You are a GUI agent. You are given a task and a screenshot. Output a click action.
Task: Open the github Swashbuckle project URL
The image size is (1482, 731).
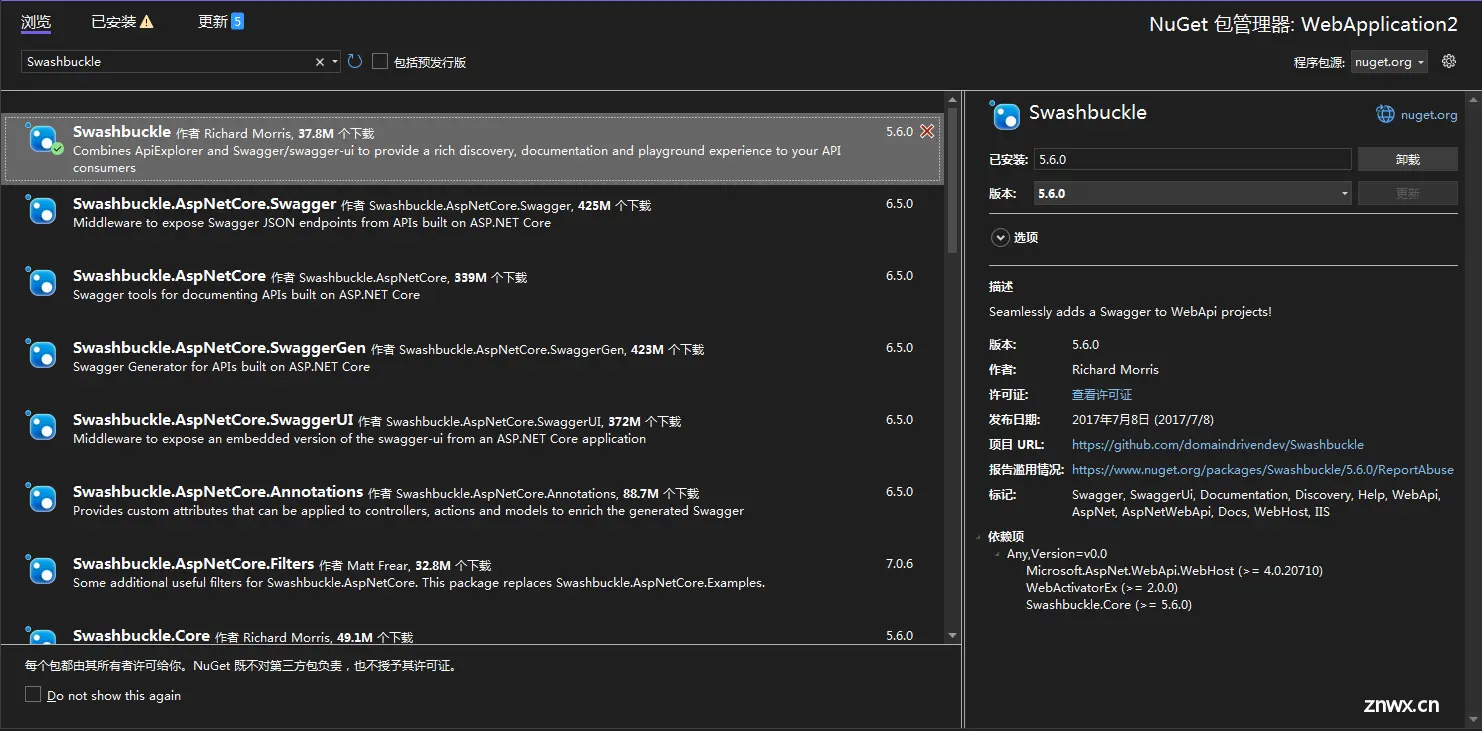click(1218, 444)
